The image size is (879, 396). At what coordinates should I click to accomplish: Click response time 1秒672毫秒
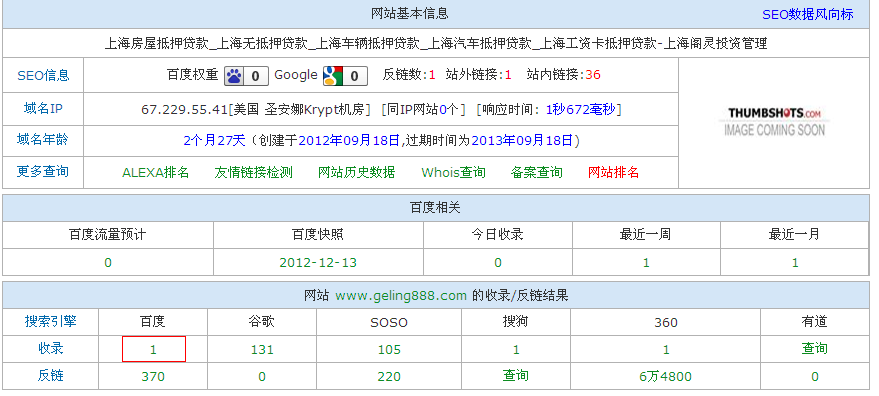pos(581,109)
